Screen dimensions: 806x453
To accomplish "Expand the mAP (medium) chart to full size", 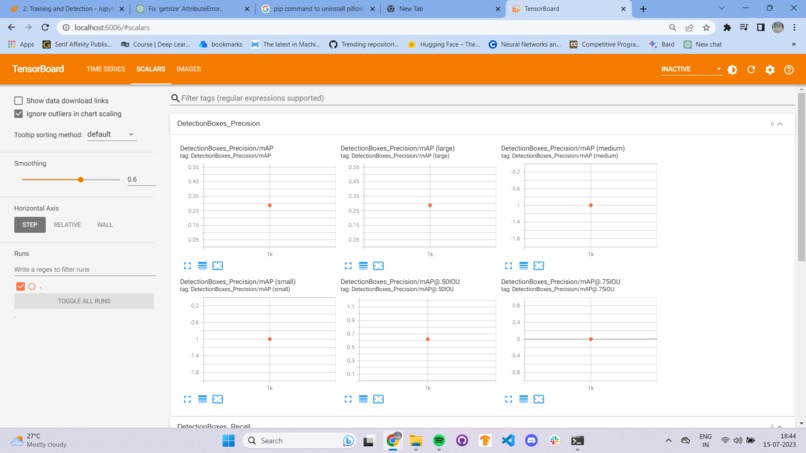I will click(508, 265).
